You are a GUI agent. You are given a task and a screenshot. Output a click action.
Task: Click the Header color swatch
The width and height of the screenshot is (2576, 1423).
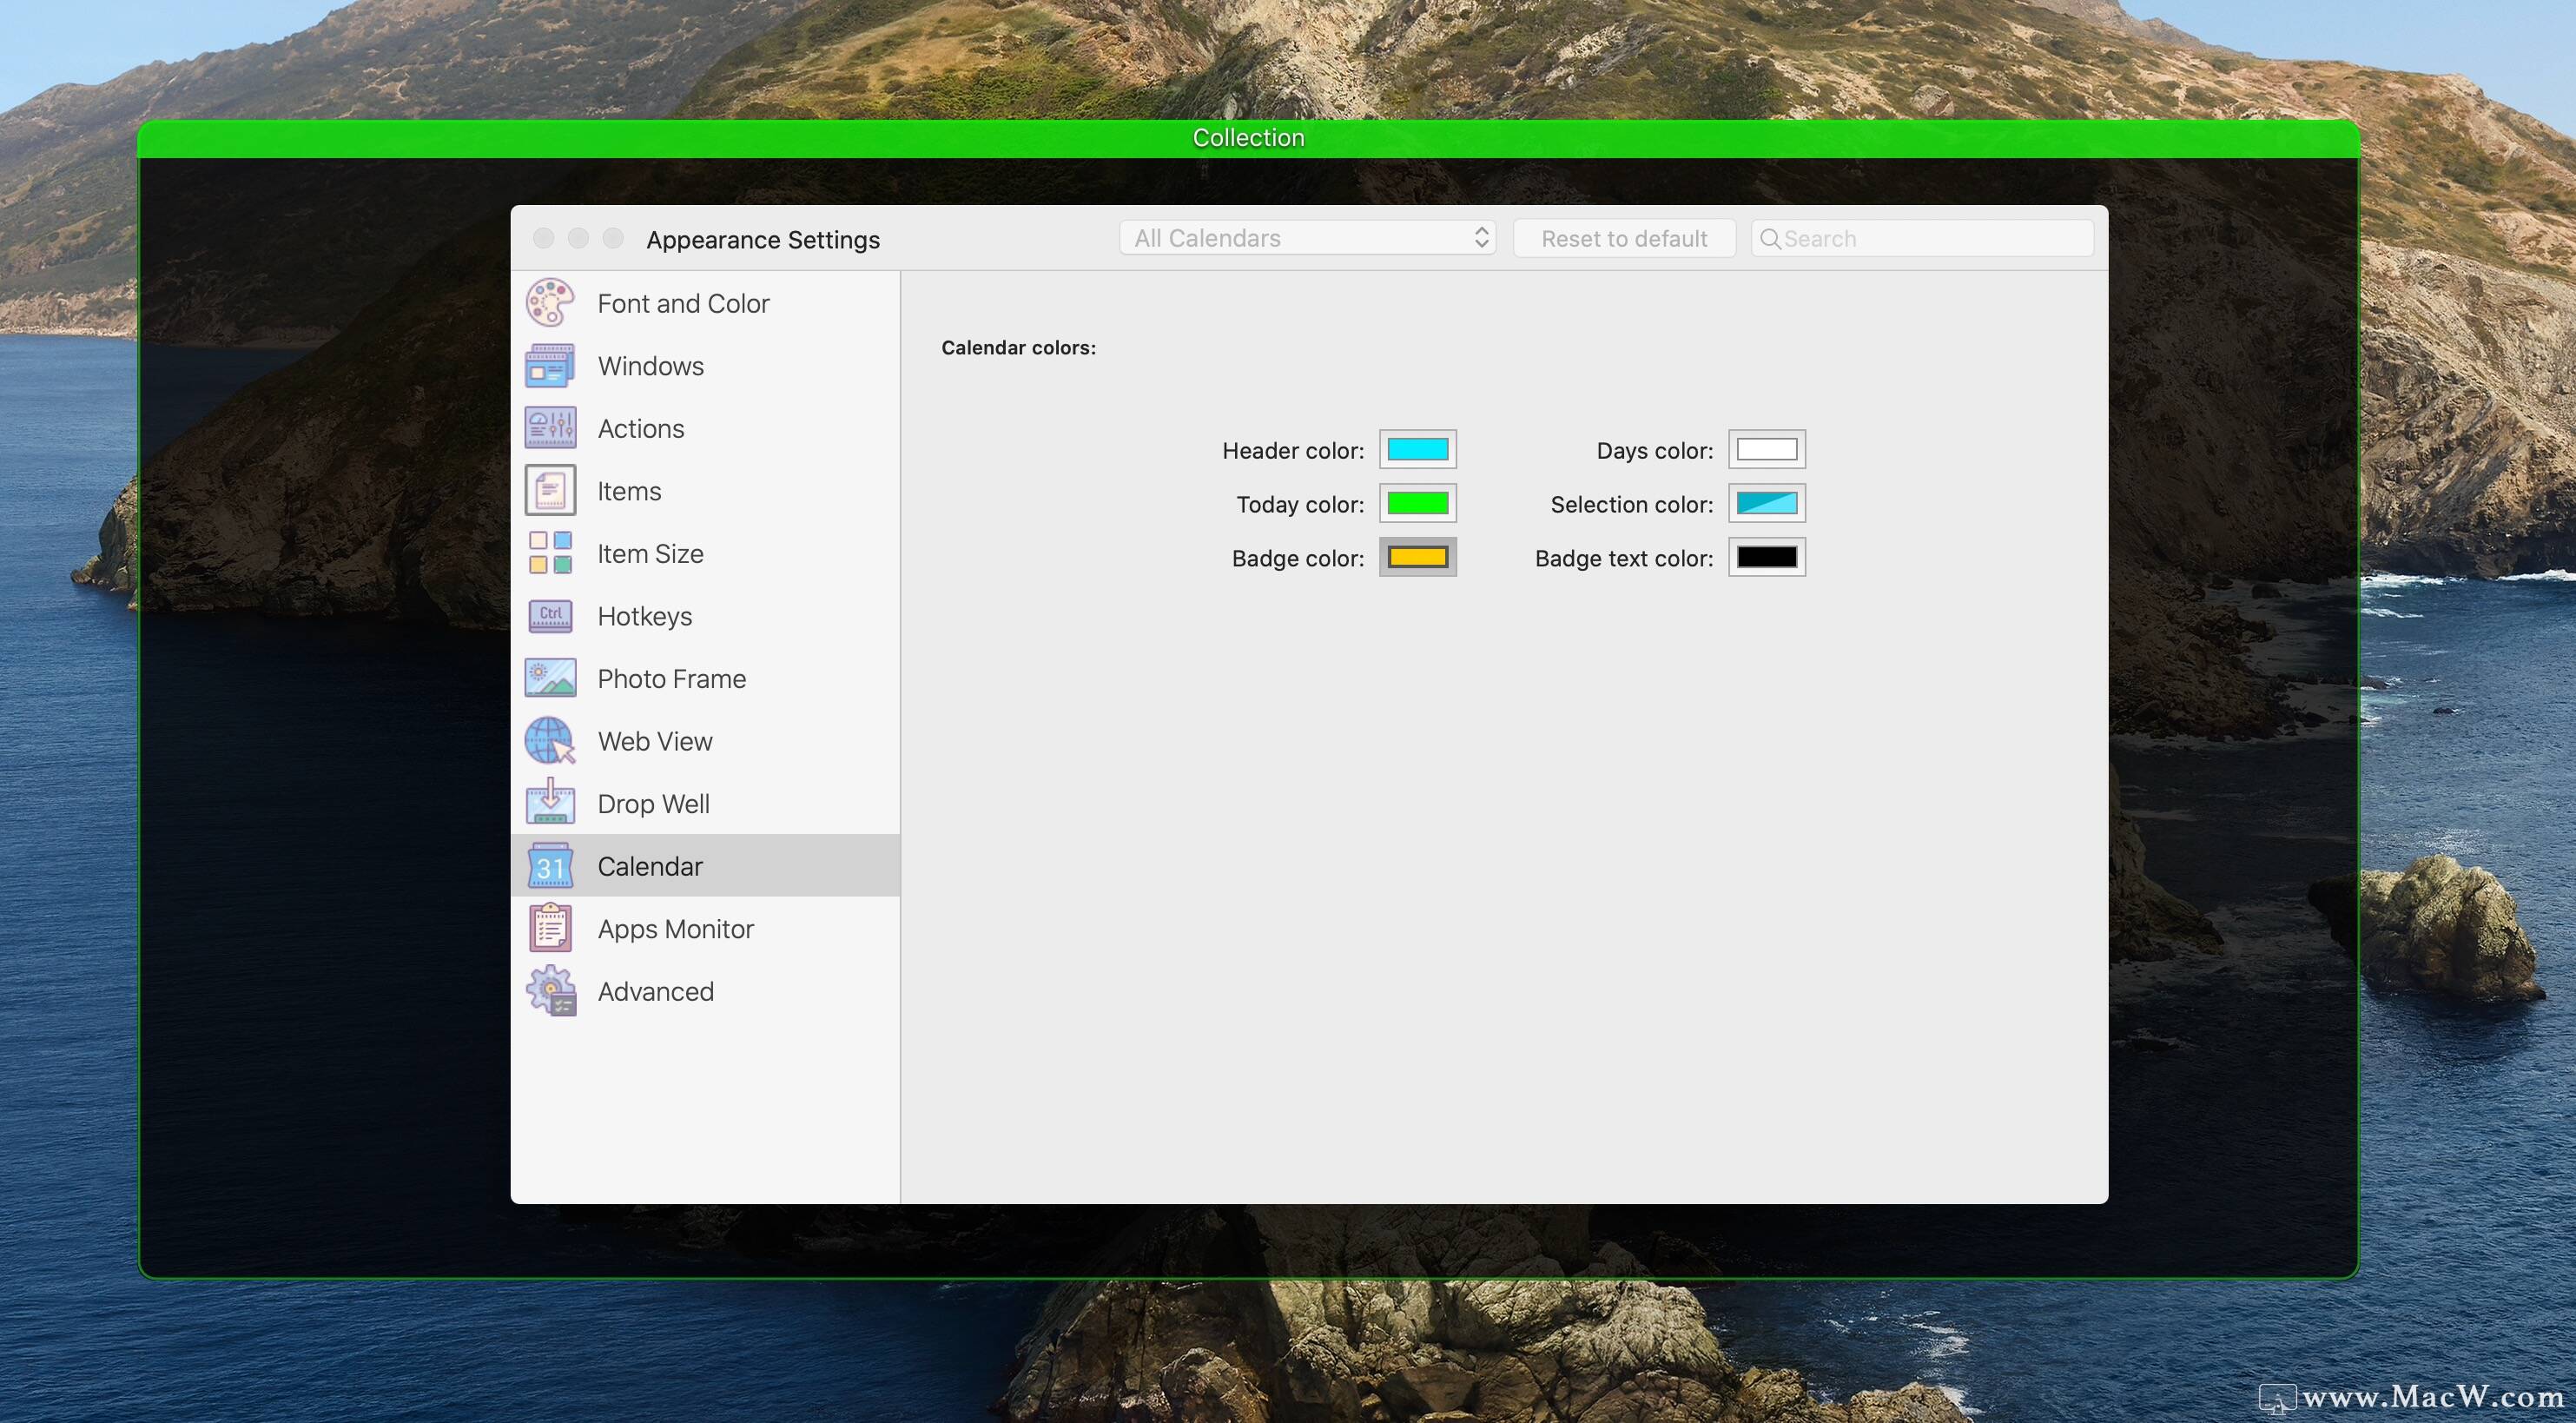pos(1417,450)
